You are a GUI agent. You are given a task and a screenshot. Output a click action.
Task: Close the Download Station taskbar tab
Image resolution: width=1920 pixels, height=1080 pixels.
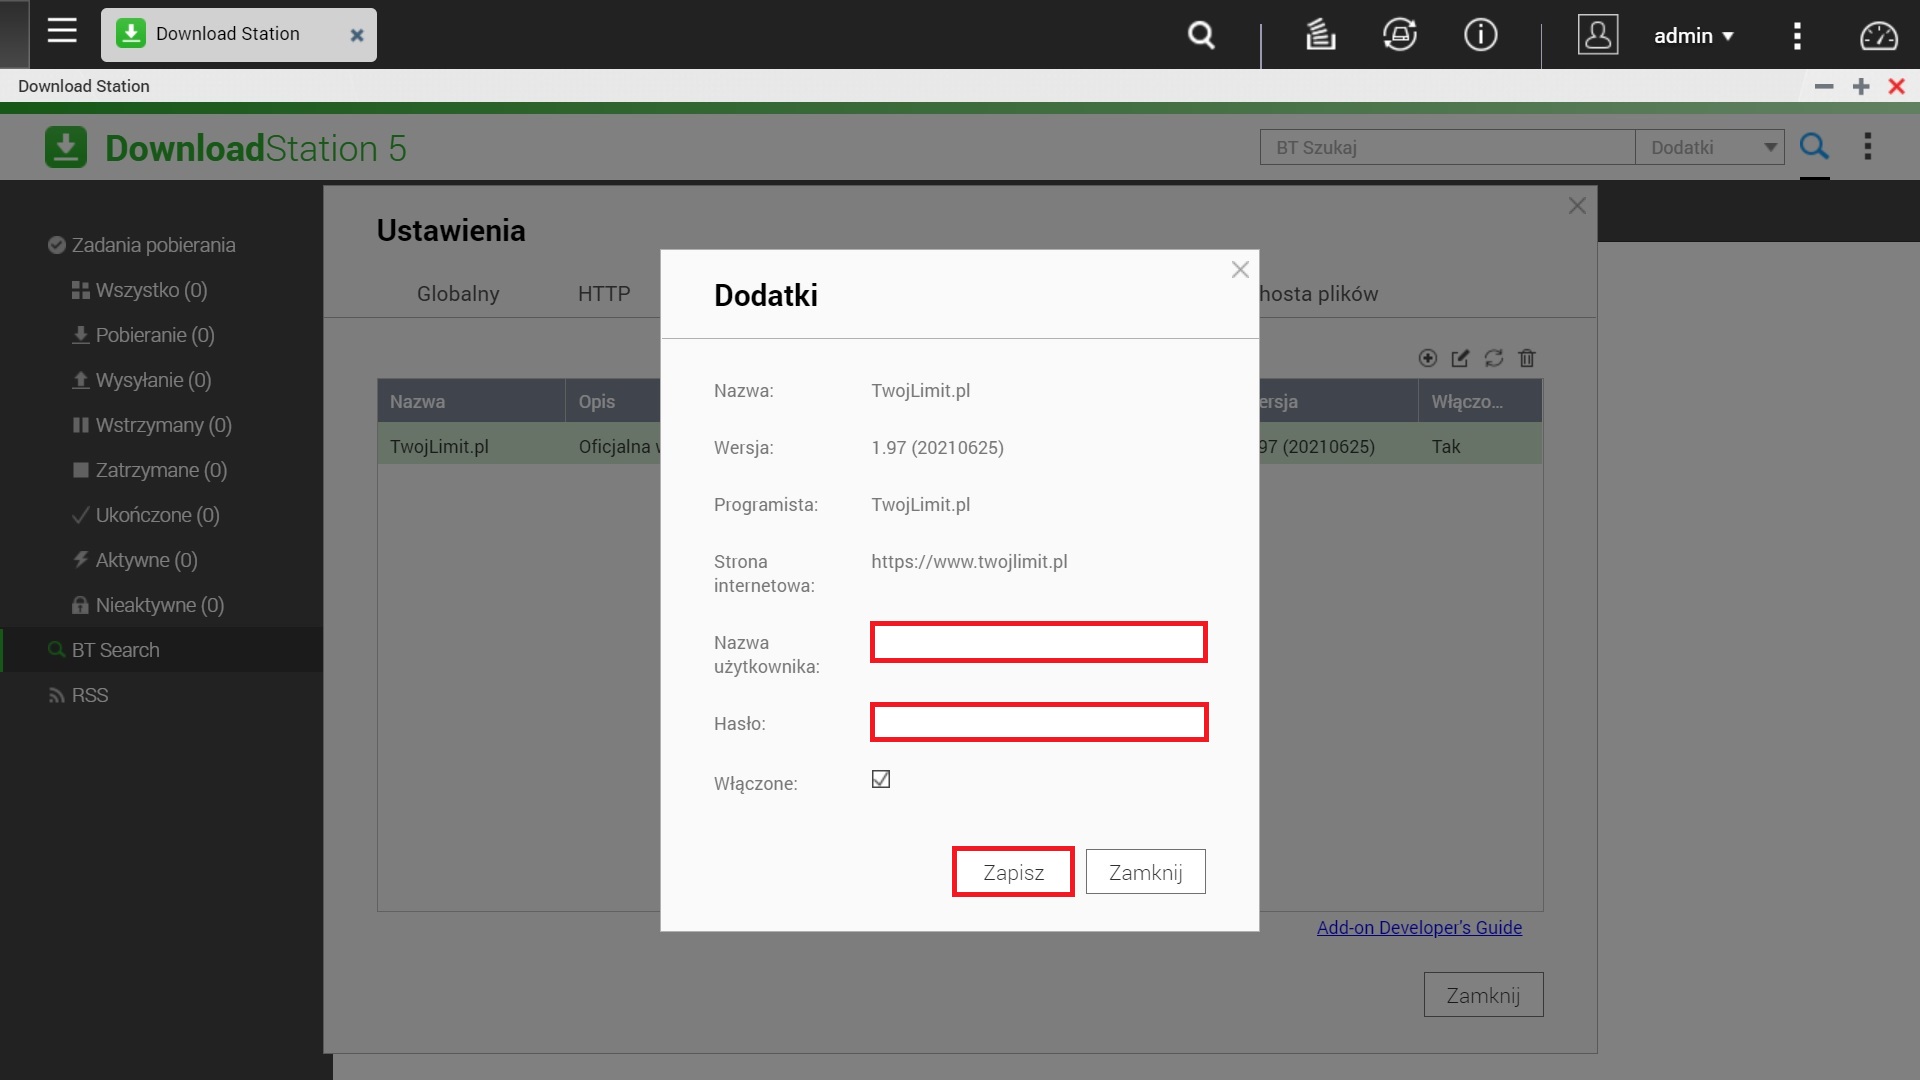click(x=357, y=35)
